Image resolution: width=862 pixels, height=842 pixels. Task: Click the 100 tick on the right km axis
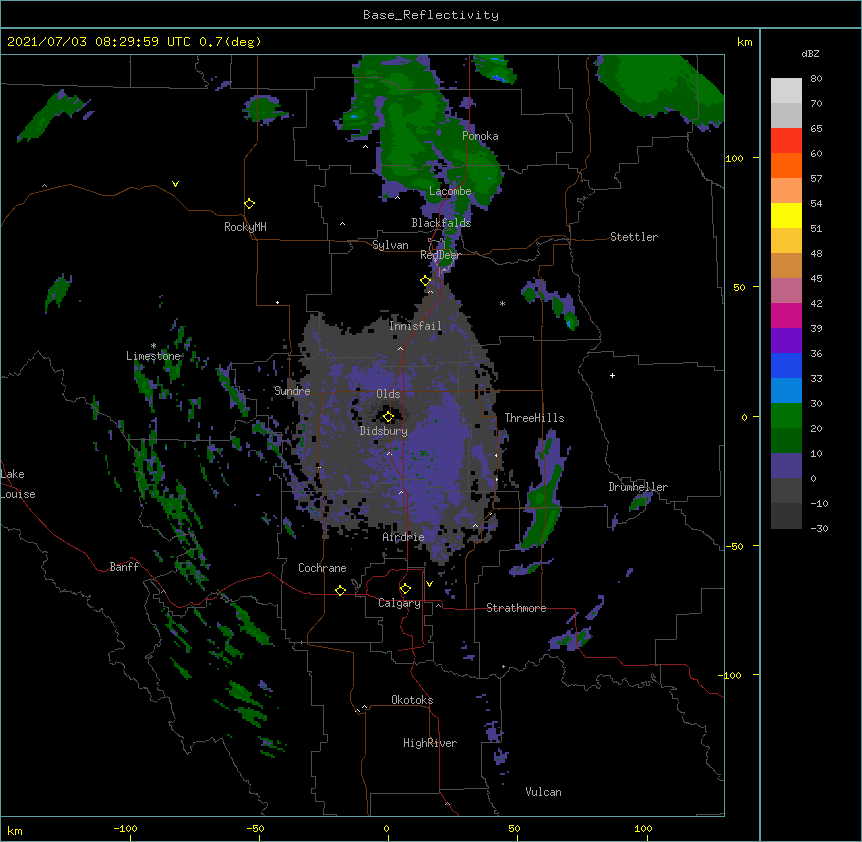[734, 158]
